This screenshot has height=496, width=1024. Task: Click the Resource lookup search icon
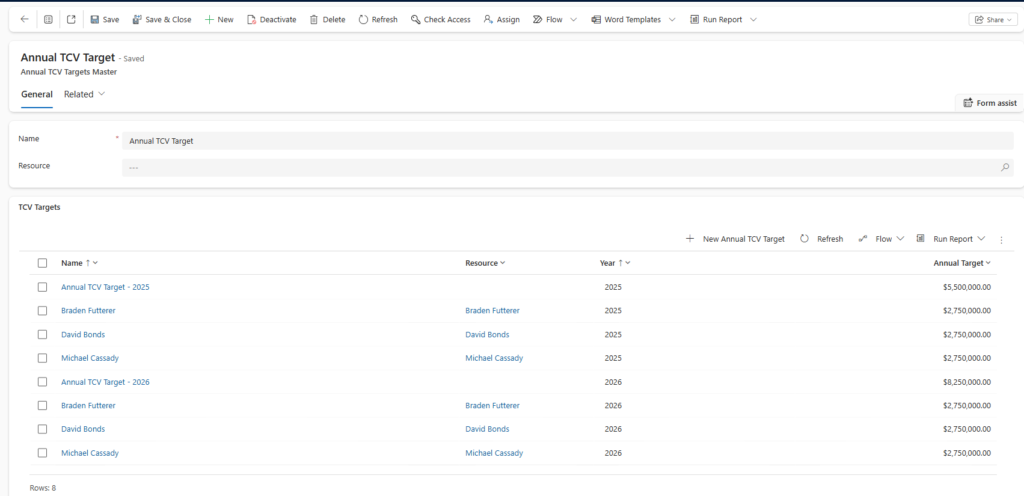click(1004, 168)
